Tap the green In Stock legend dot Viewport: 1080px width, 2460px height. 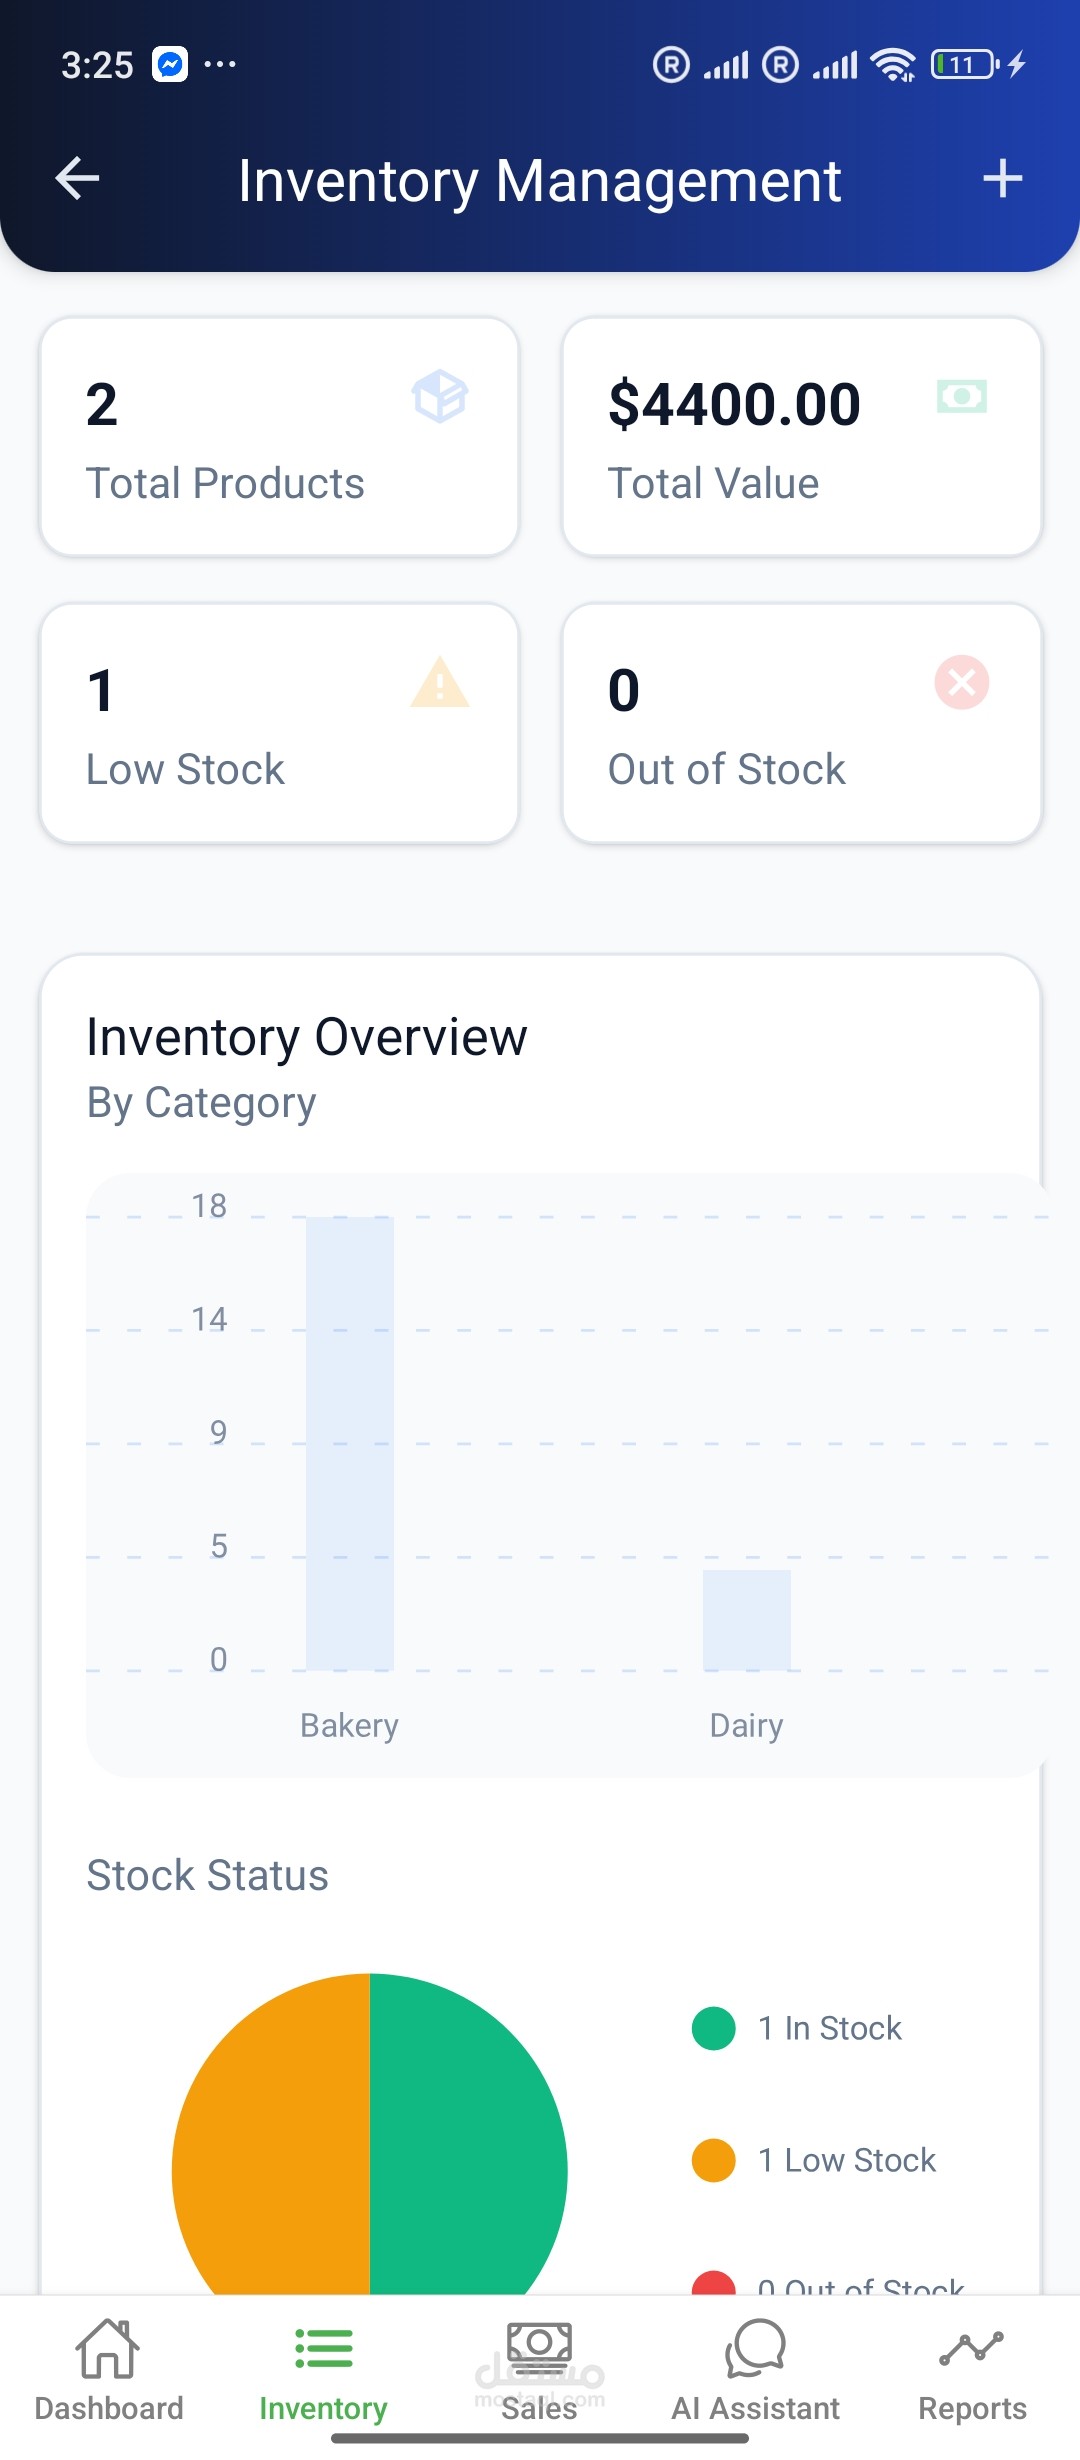tap(714, 2028)
